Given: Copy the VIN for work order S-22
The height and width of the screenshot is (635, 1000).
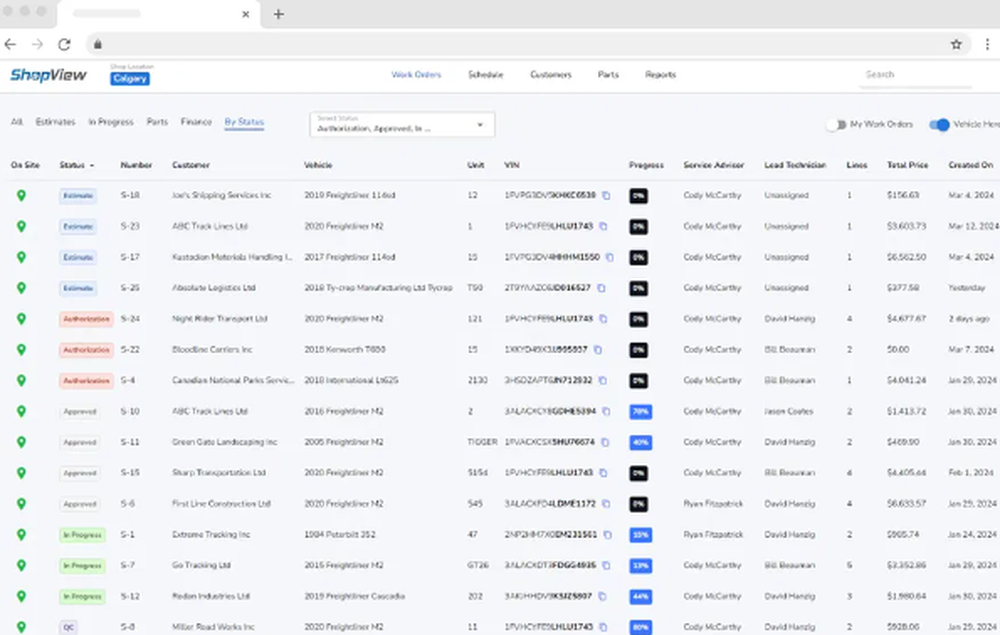Looking at the screenshot, I should pyautogui.click(x=598, y=350).
